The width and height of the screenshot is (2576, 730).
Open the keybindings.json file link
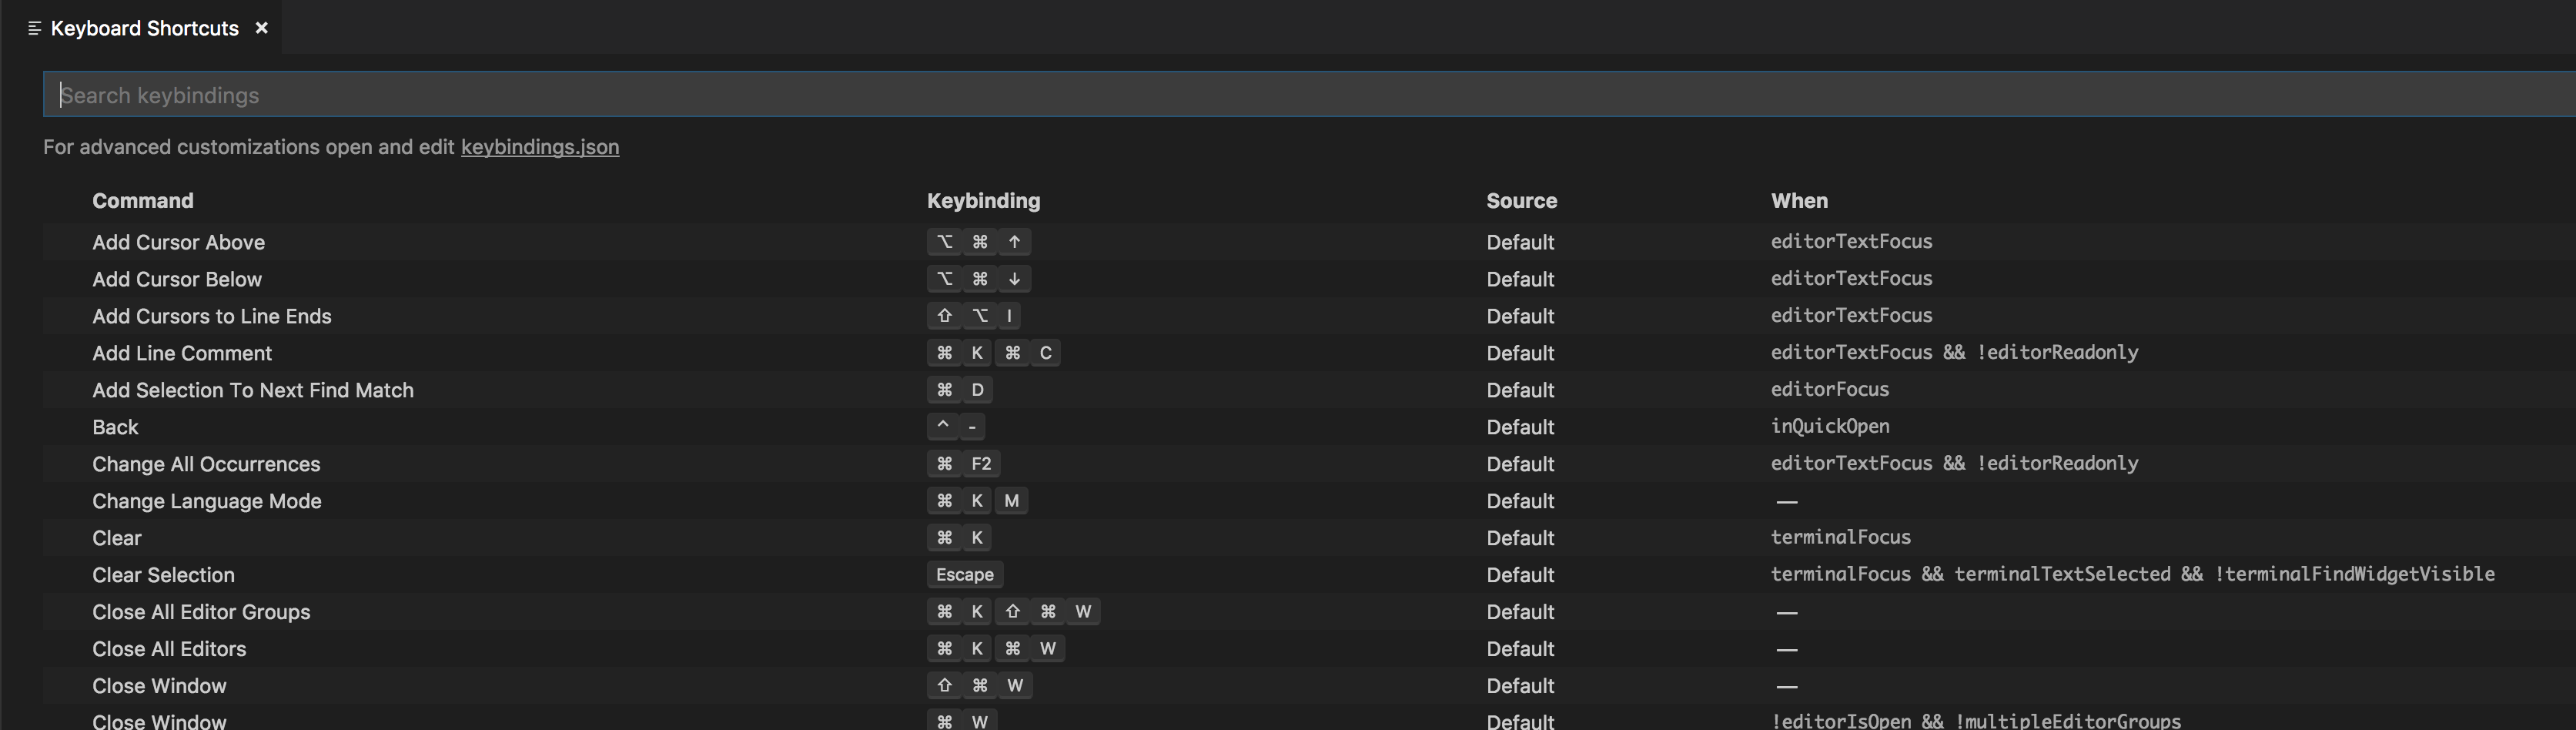coord(539,147)
